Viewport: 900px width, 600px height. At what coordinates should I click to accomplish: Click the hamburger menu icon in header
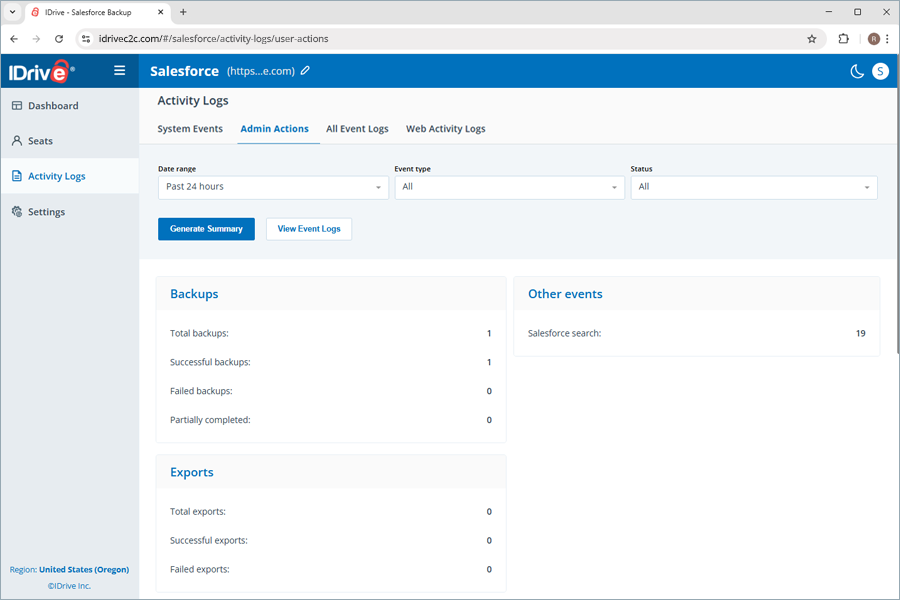pyautogui.click(x=120, y=71)
